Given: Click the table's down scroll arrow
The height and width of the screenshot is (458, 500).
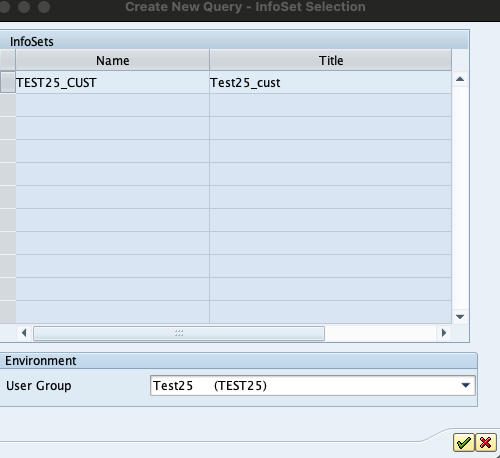Looking at the screenshot, I should pyautogui.click(x=460, y=317).
